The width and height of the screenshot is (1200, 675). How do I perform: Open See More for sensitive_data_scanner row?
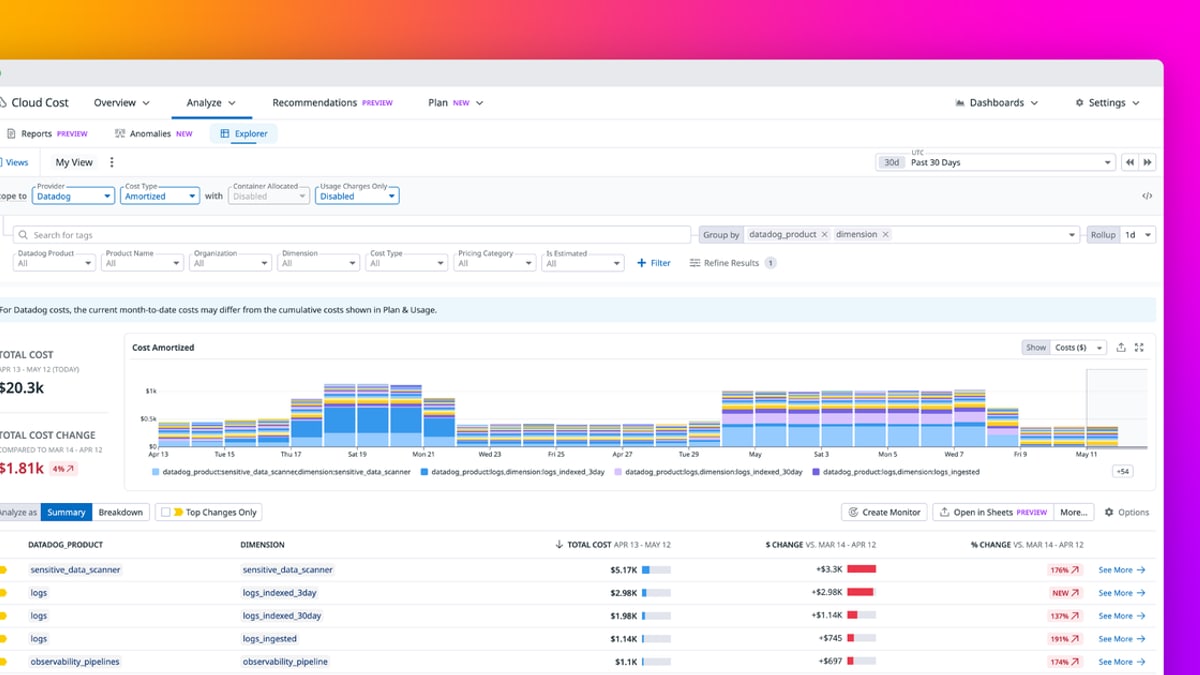pos(1122,570)
